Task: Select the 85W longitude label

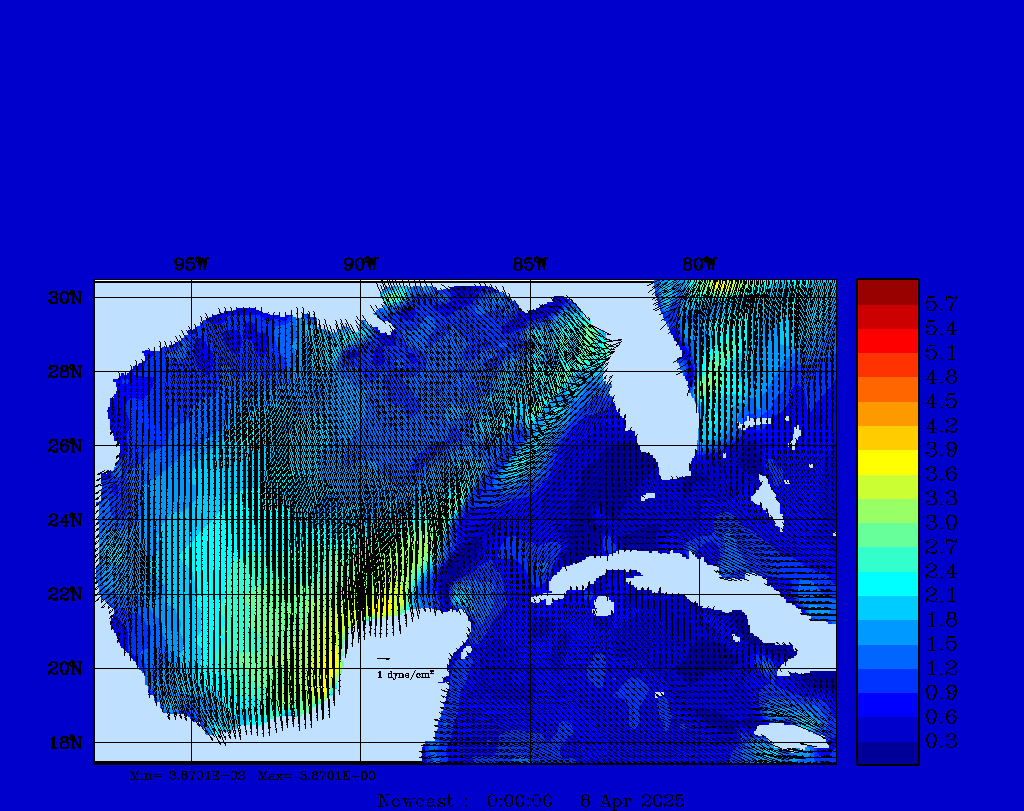Action: click(x=530, y=264)
